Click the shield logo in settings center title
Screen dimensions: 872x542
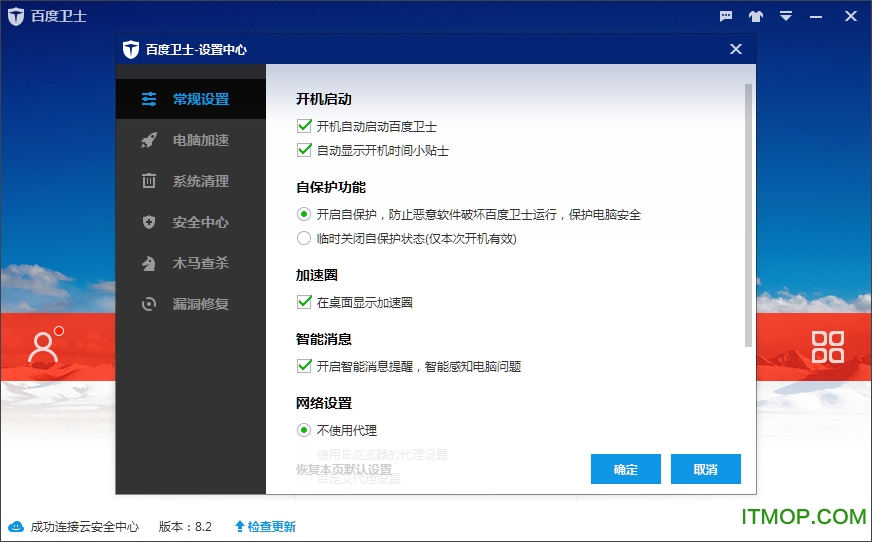131,49
